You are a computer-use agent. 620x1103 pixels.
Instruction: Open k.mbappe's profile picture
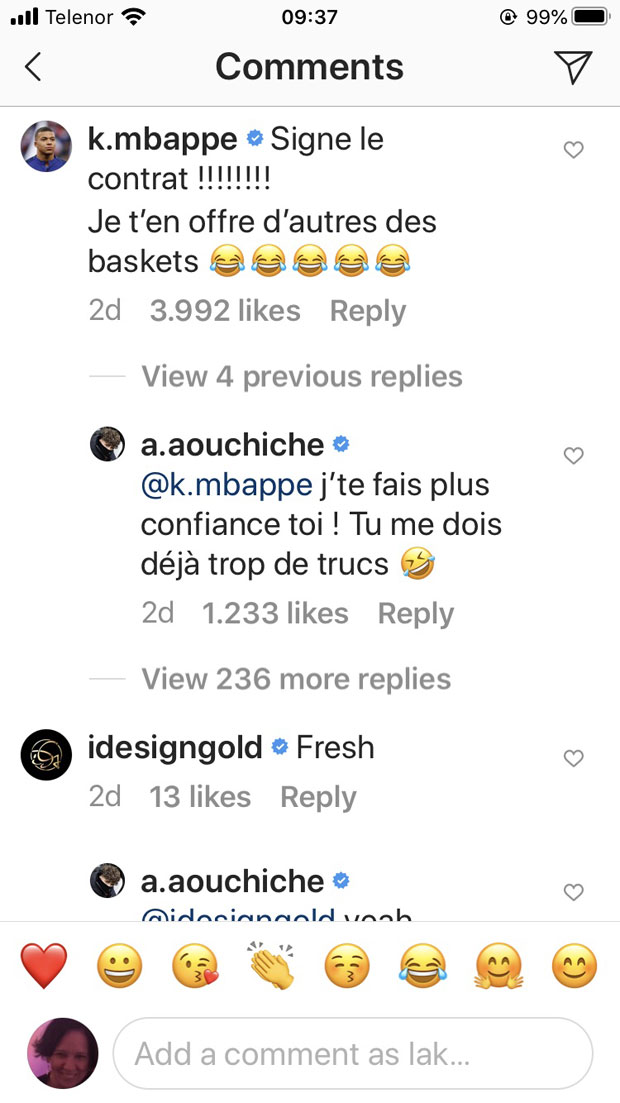tap(46, 146)
